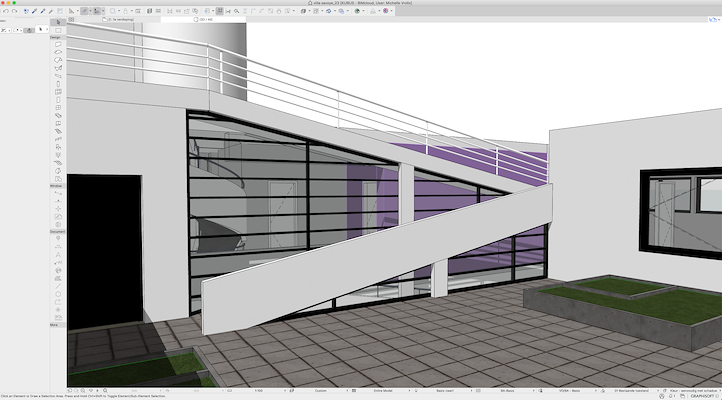The image size is (722, 400).
Task: Toggle the Guide Lines button in toolbar
Action: [71, 11]
